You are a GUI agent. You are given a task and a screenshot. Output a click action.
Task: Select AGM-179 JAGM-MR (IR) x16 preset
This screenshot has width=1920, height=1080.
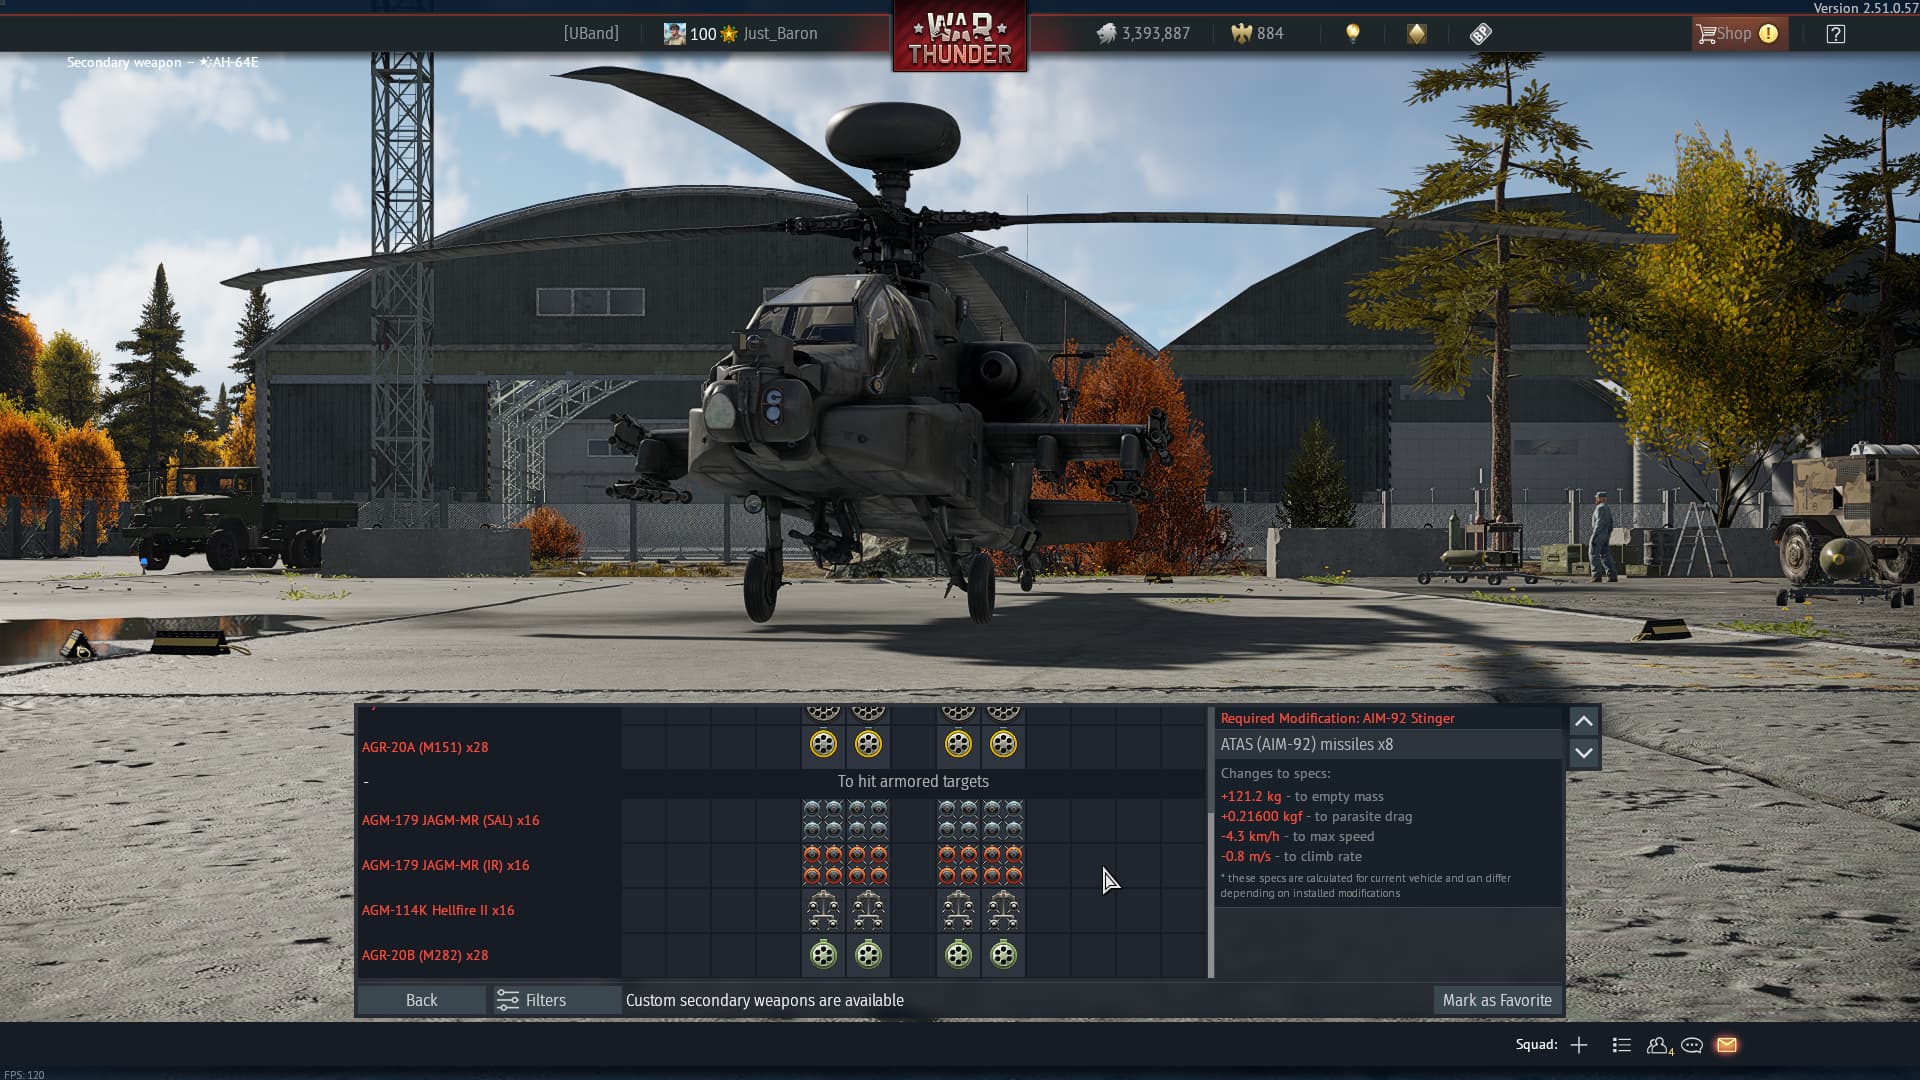445,865
